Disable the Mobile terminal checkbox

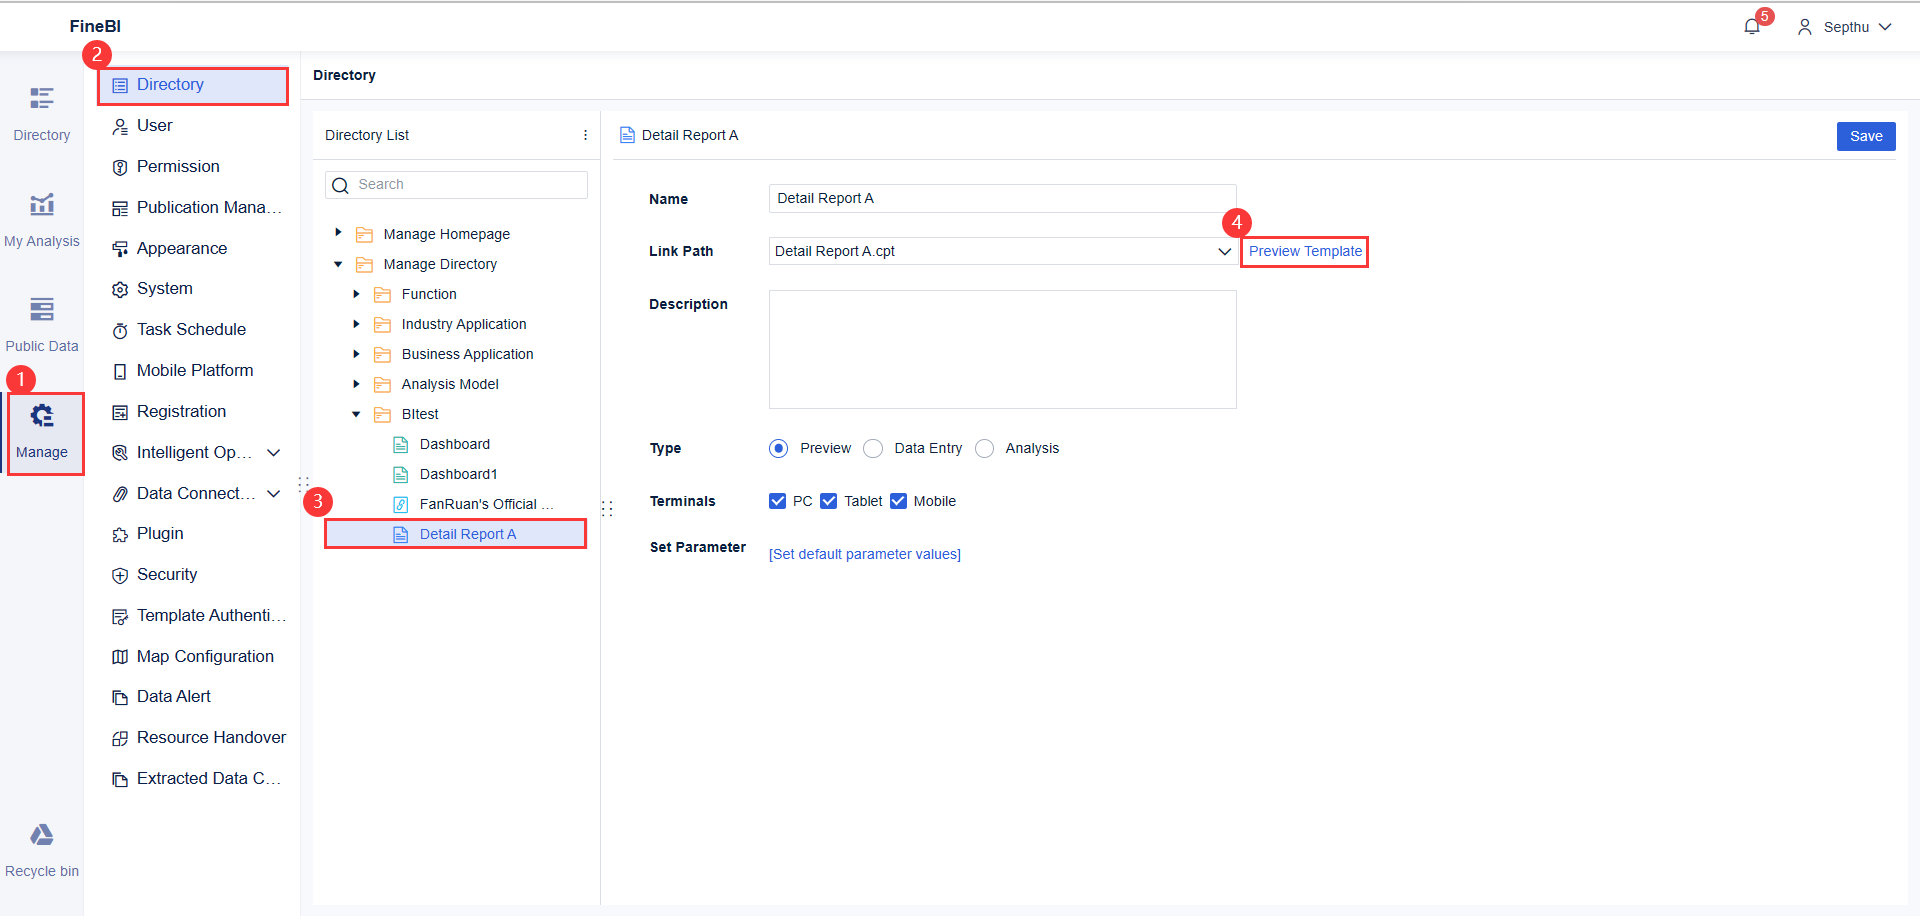click(898, 500)
